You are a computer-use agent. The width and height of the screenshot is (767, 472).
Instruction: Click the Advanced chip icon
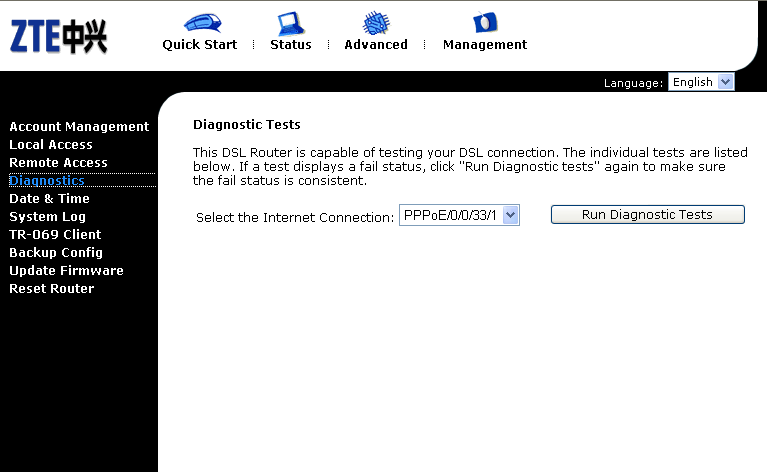(x=376, y=22)
